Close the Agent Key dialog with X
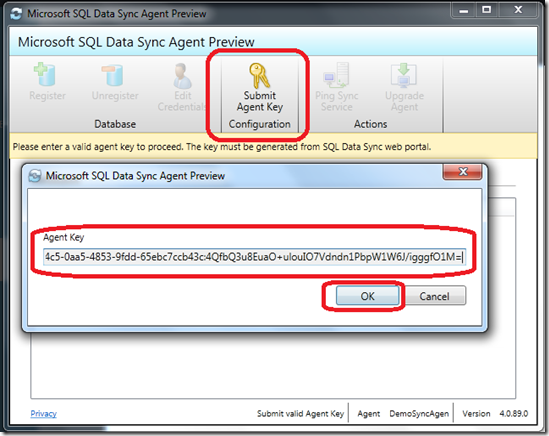Screen dimensions: 549x436 (x=463, y=171)
